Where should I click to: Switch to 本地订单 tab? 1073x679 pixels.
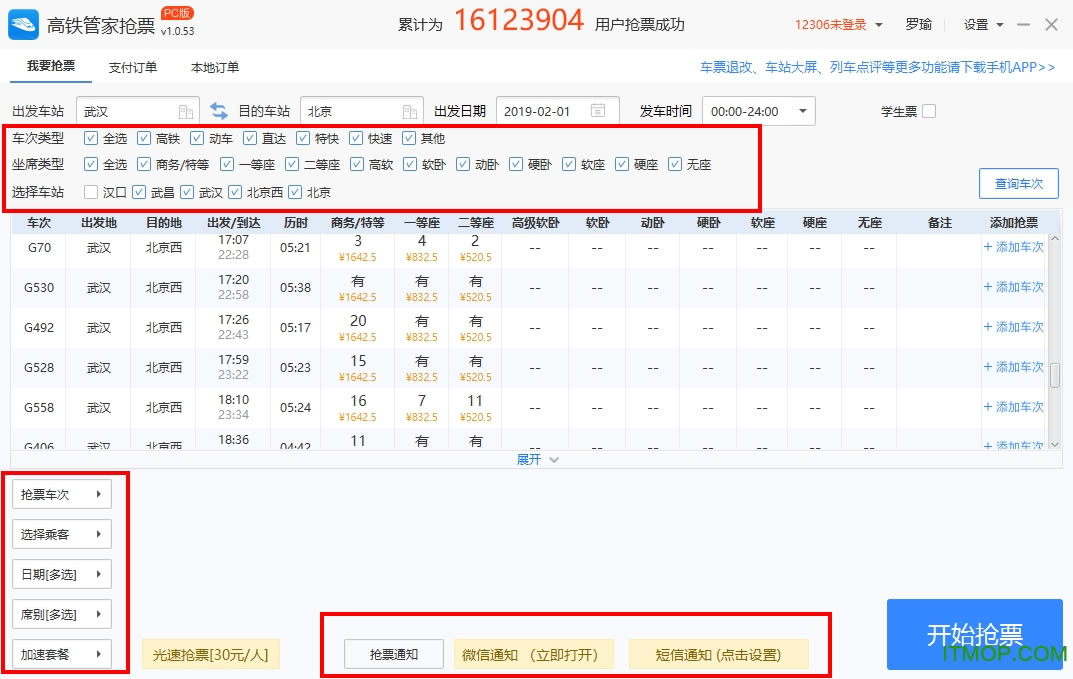215,67
